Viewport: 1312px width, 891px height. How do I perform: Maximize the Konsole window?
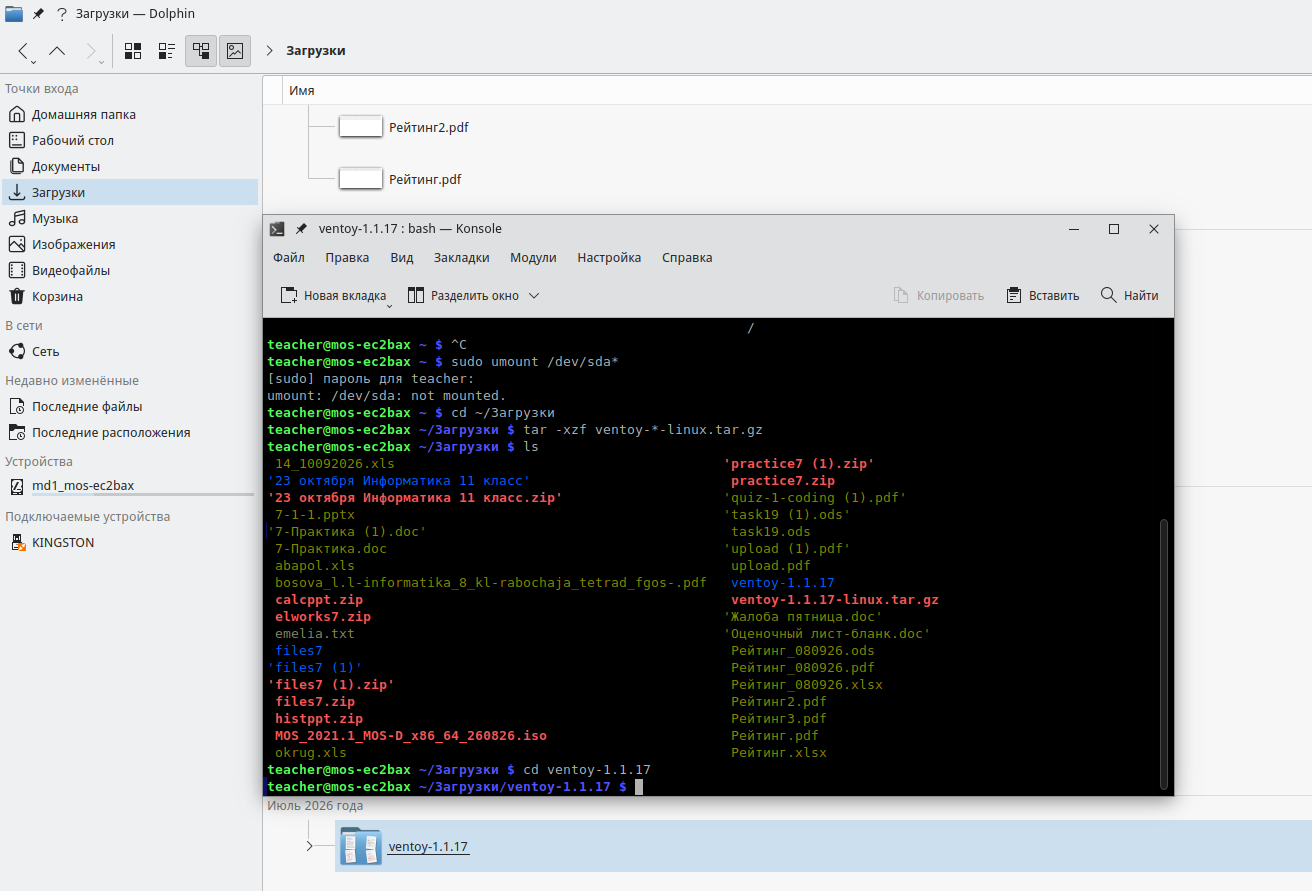(x=1113, y=229)
